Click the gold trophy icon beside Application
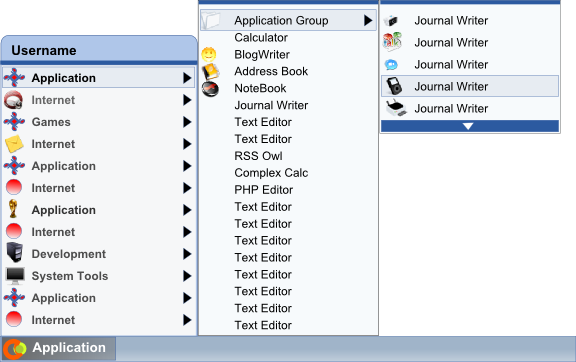576x362 pixels. click(13, 209)
